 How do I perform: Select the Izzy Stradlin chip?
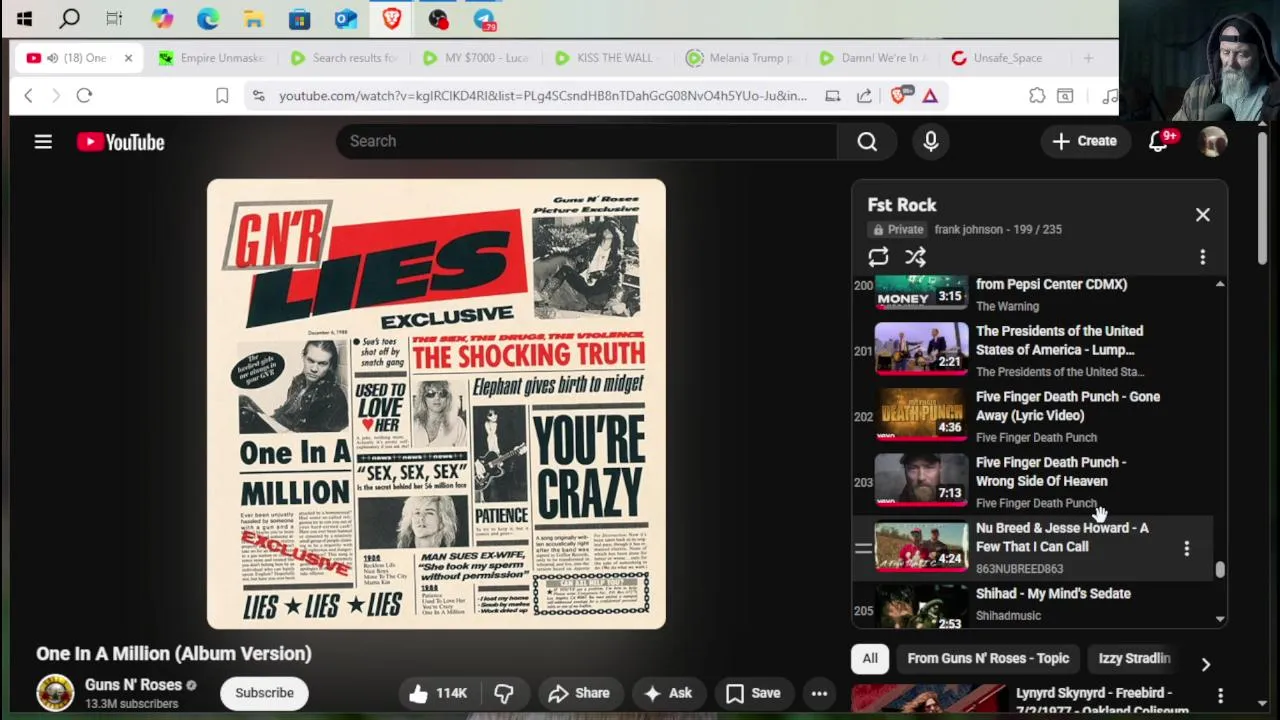coord(1134,658)
